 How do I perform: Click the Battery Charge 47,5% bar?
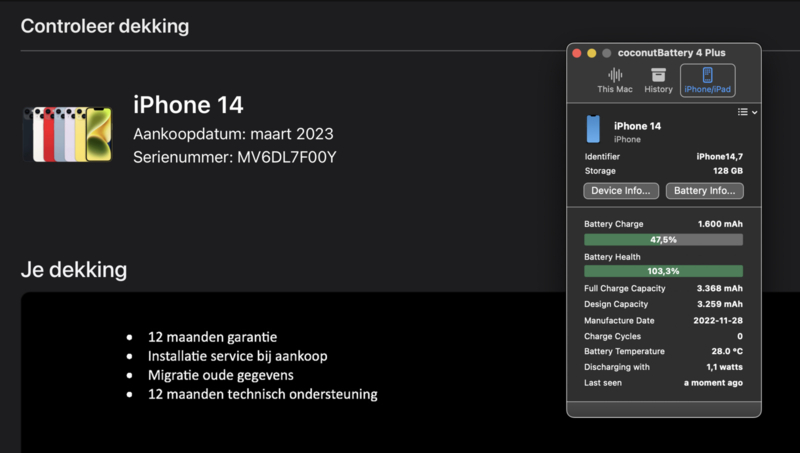(x=663, y=240)
